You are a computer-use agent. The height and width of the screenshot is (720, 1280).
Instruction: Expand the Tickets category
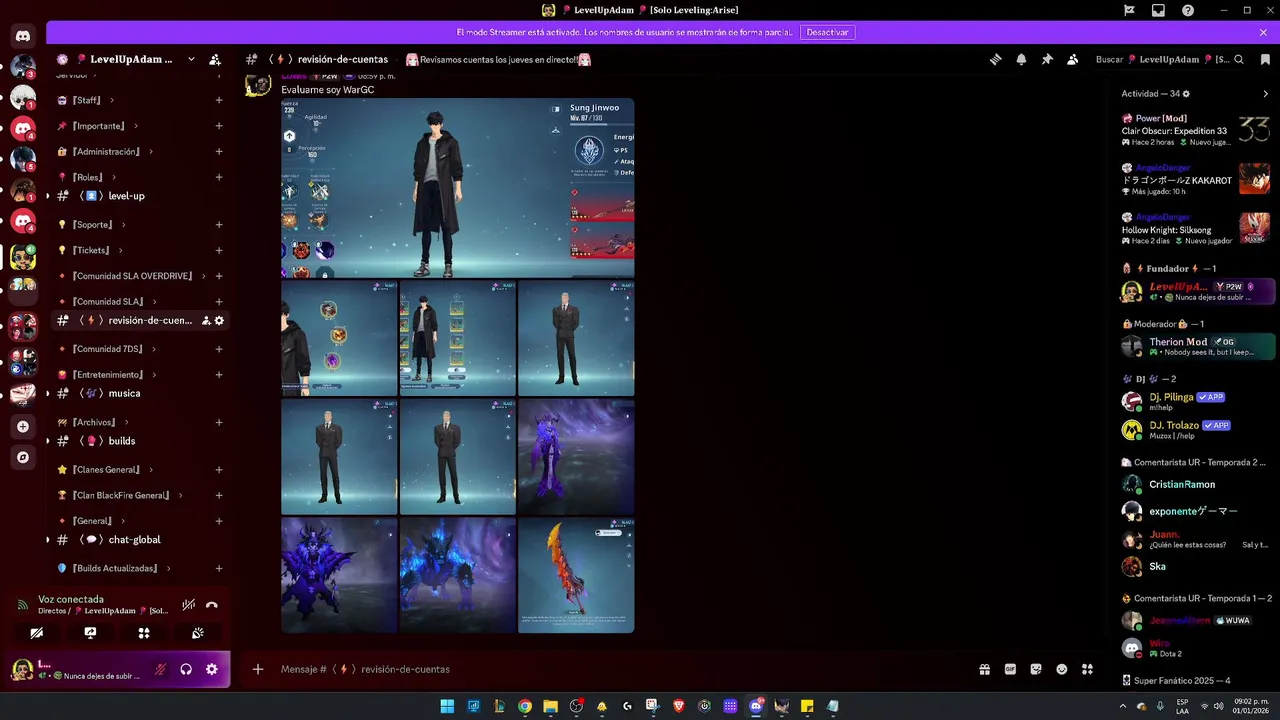(90, 250)
